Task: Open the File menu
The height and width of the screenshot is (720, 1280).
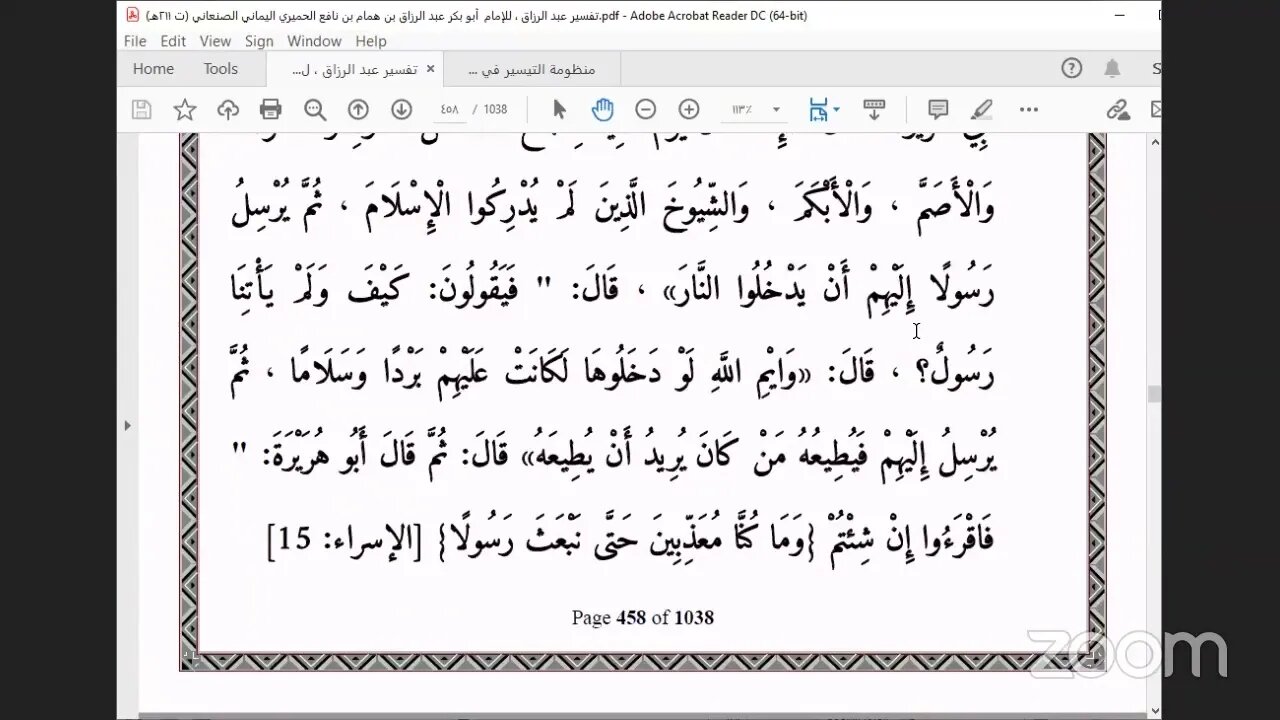Action: point(135,41)
